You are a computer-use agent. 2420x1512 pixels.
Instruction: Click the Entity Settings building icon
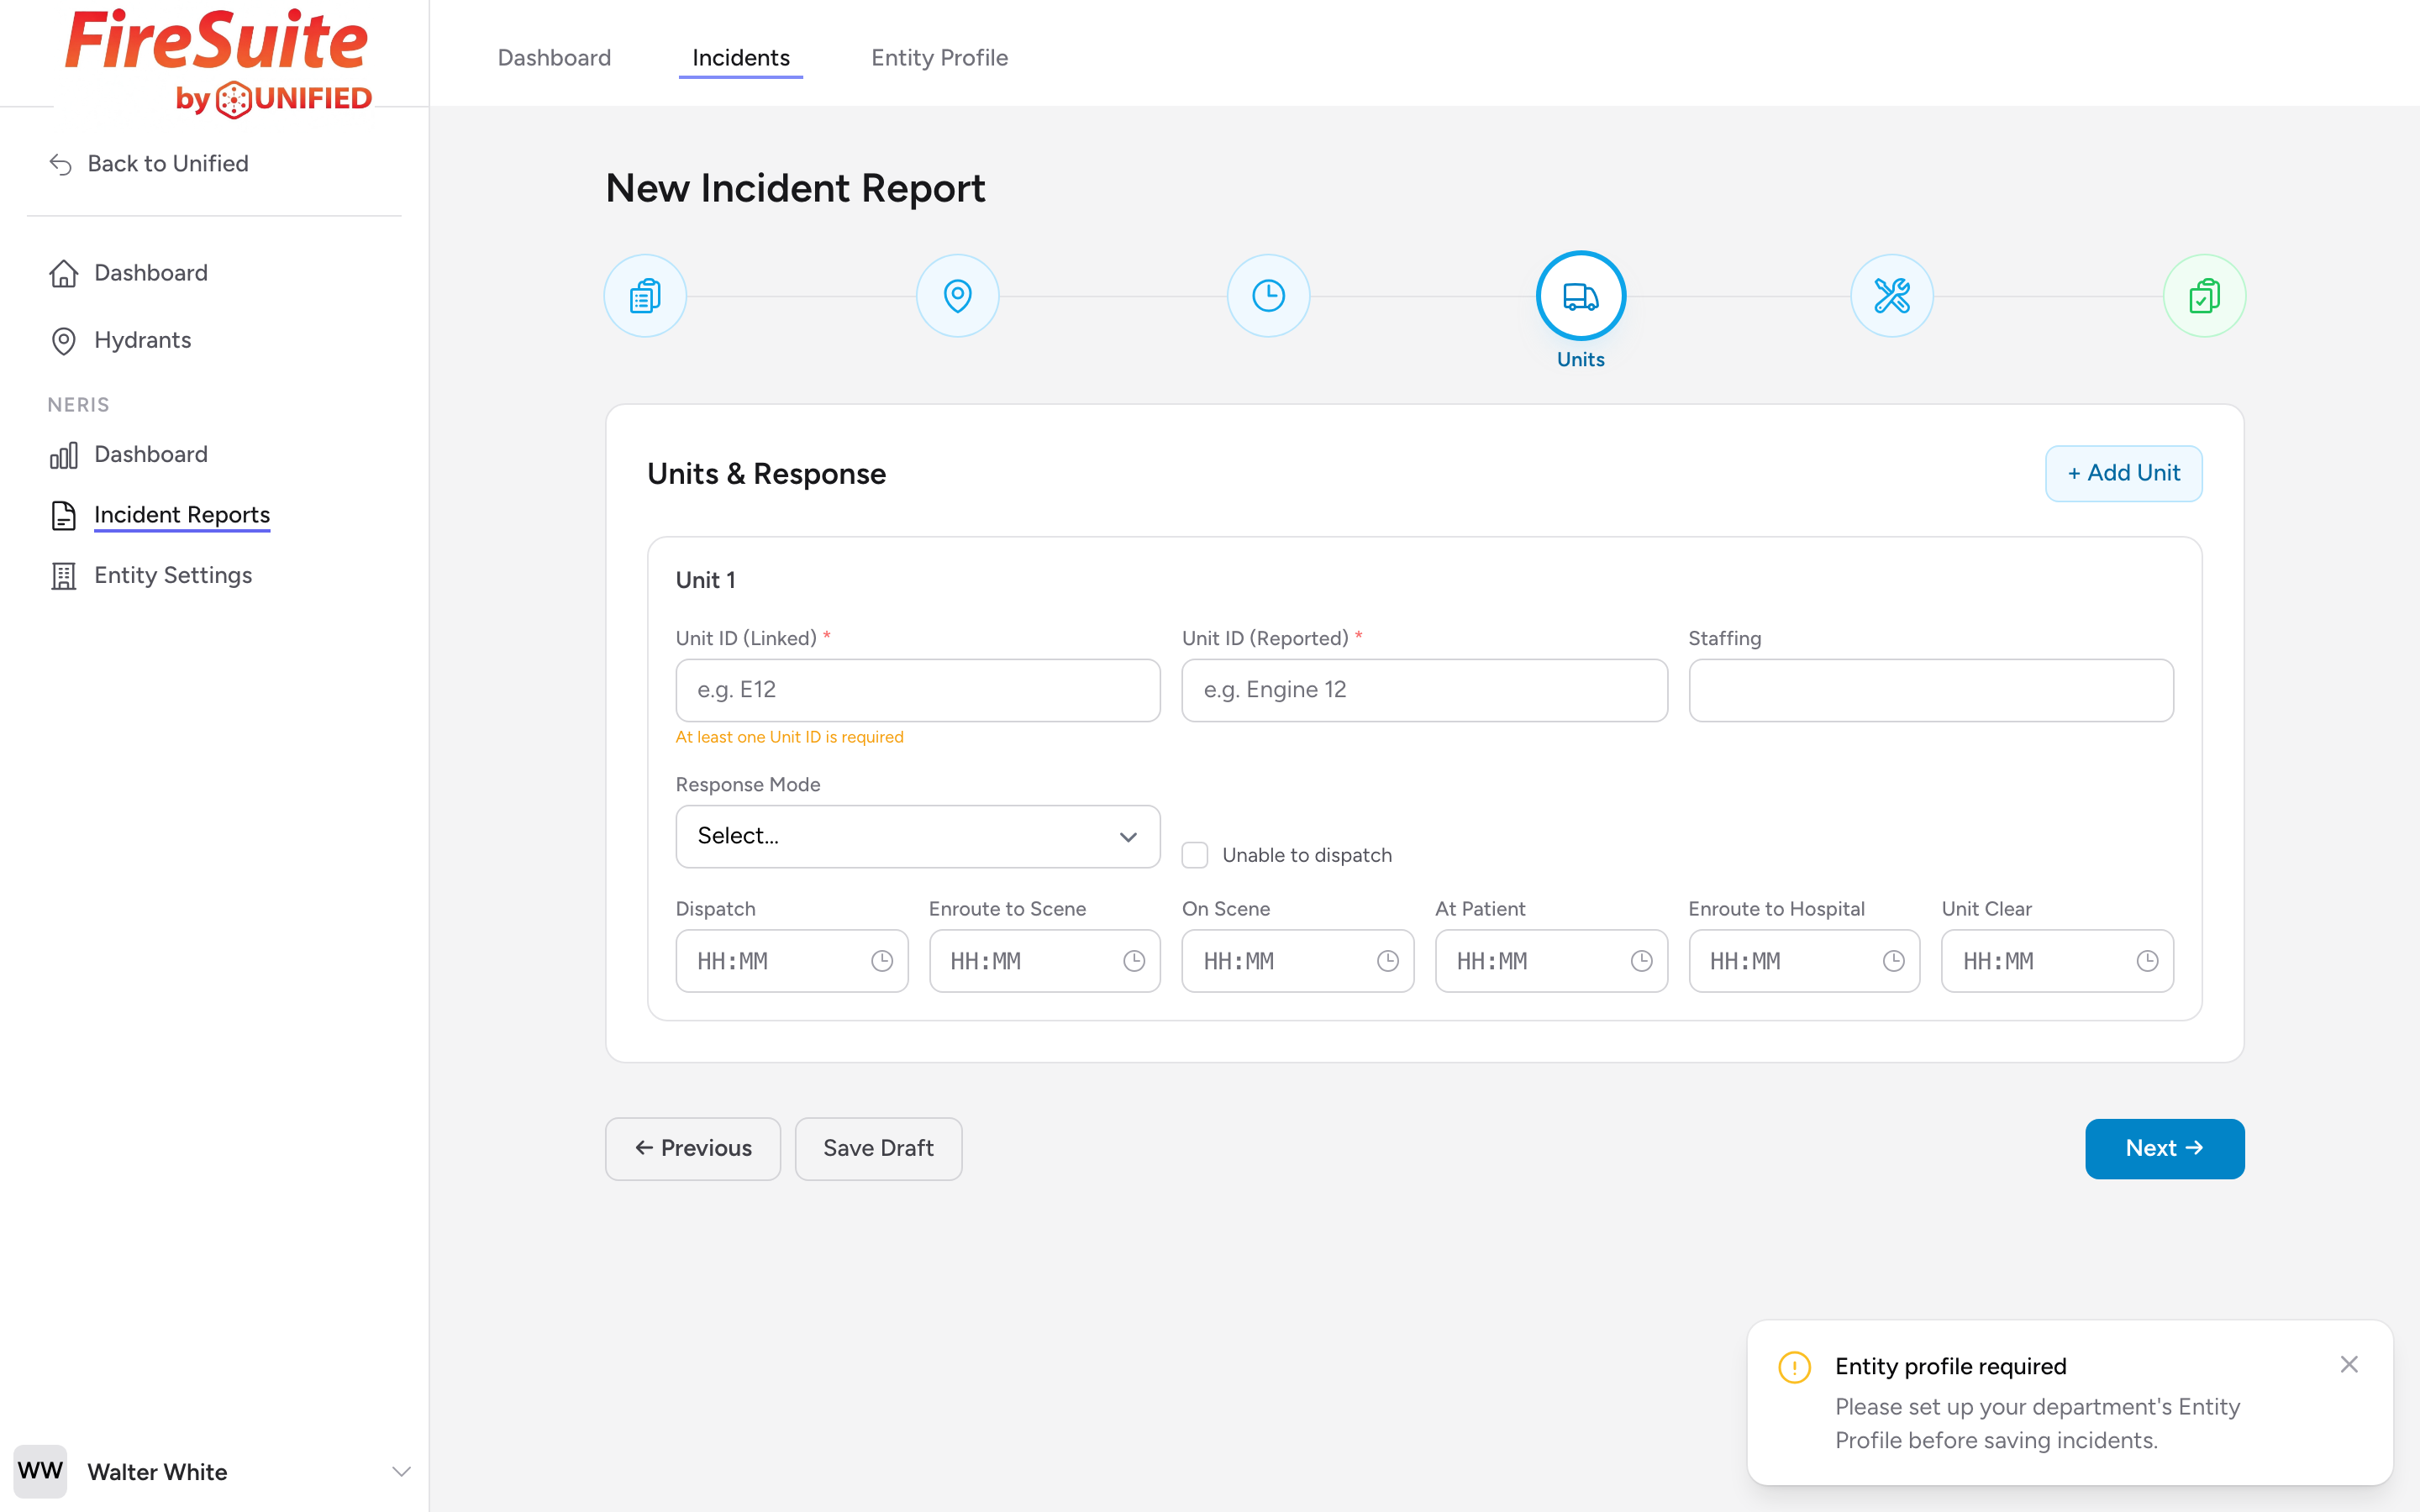[x=63, y=576]
